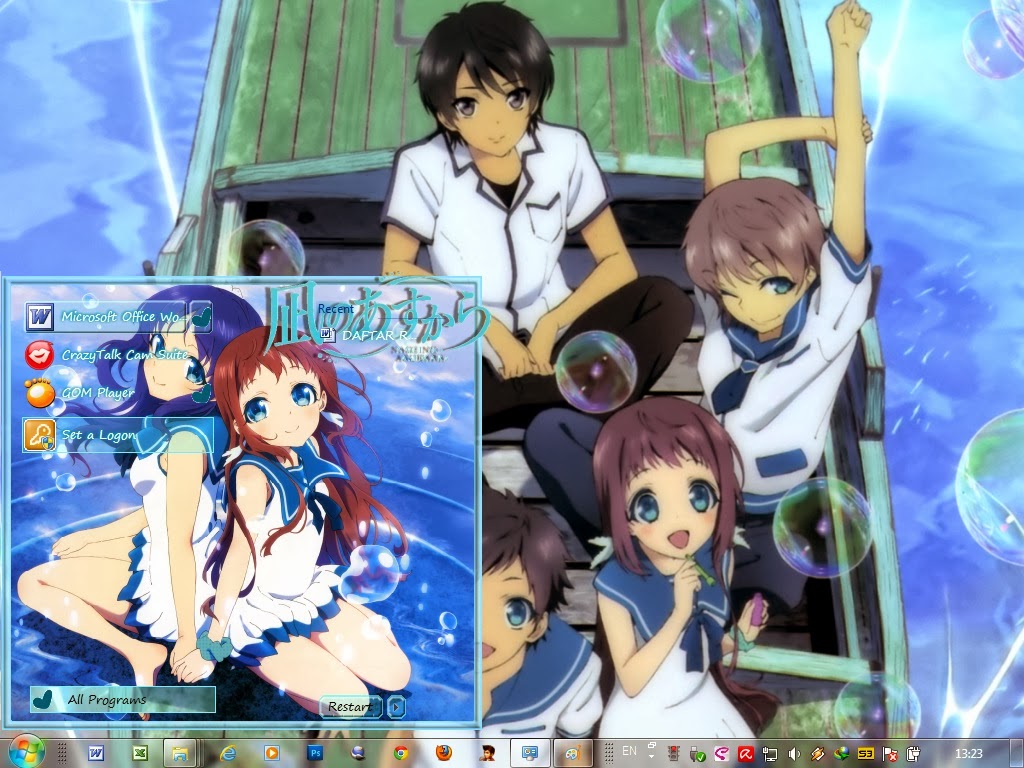Open the Avira antivirus tray icon

click(746, 753)
